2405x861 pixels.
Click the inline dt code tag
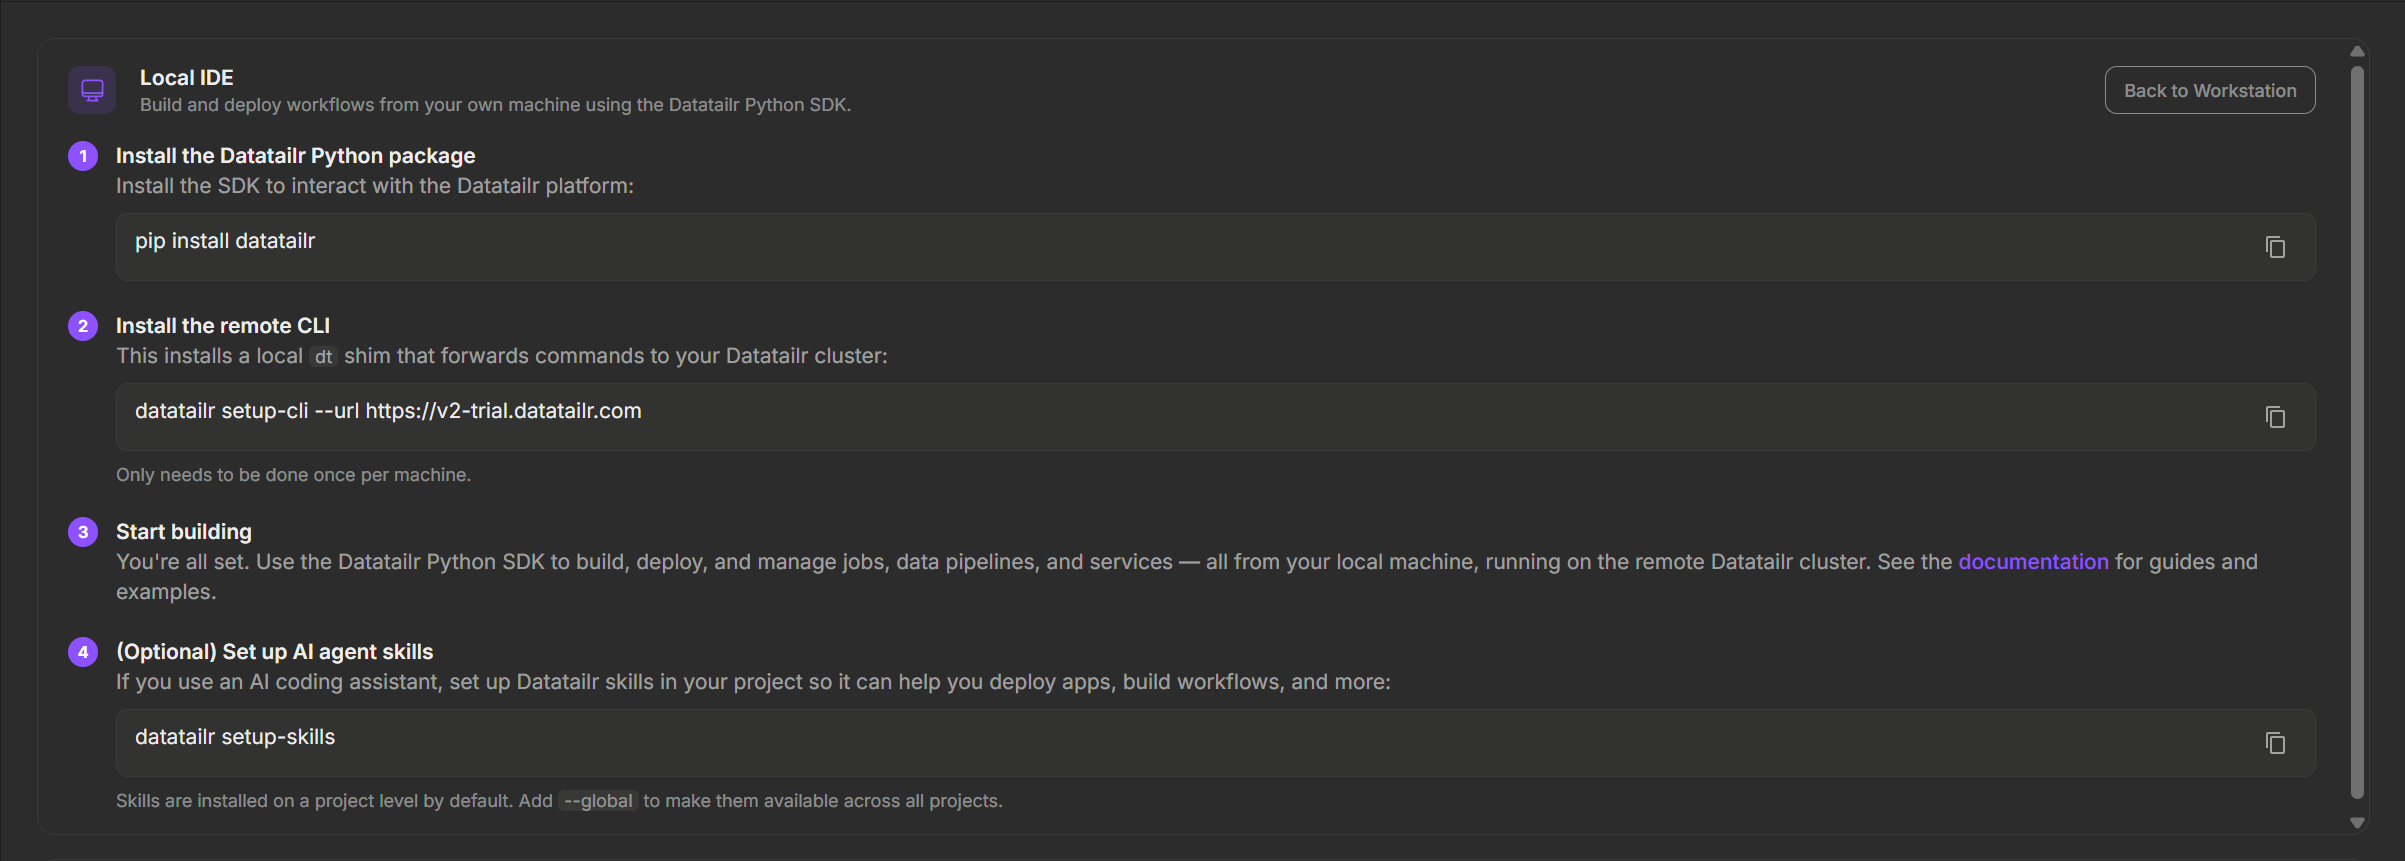323,357
